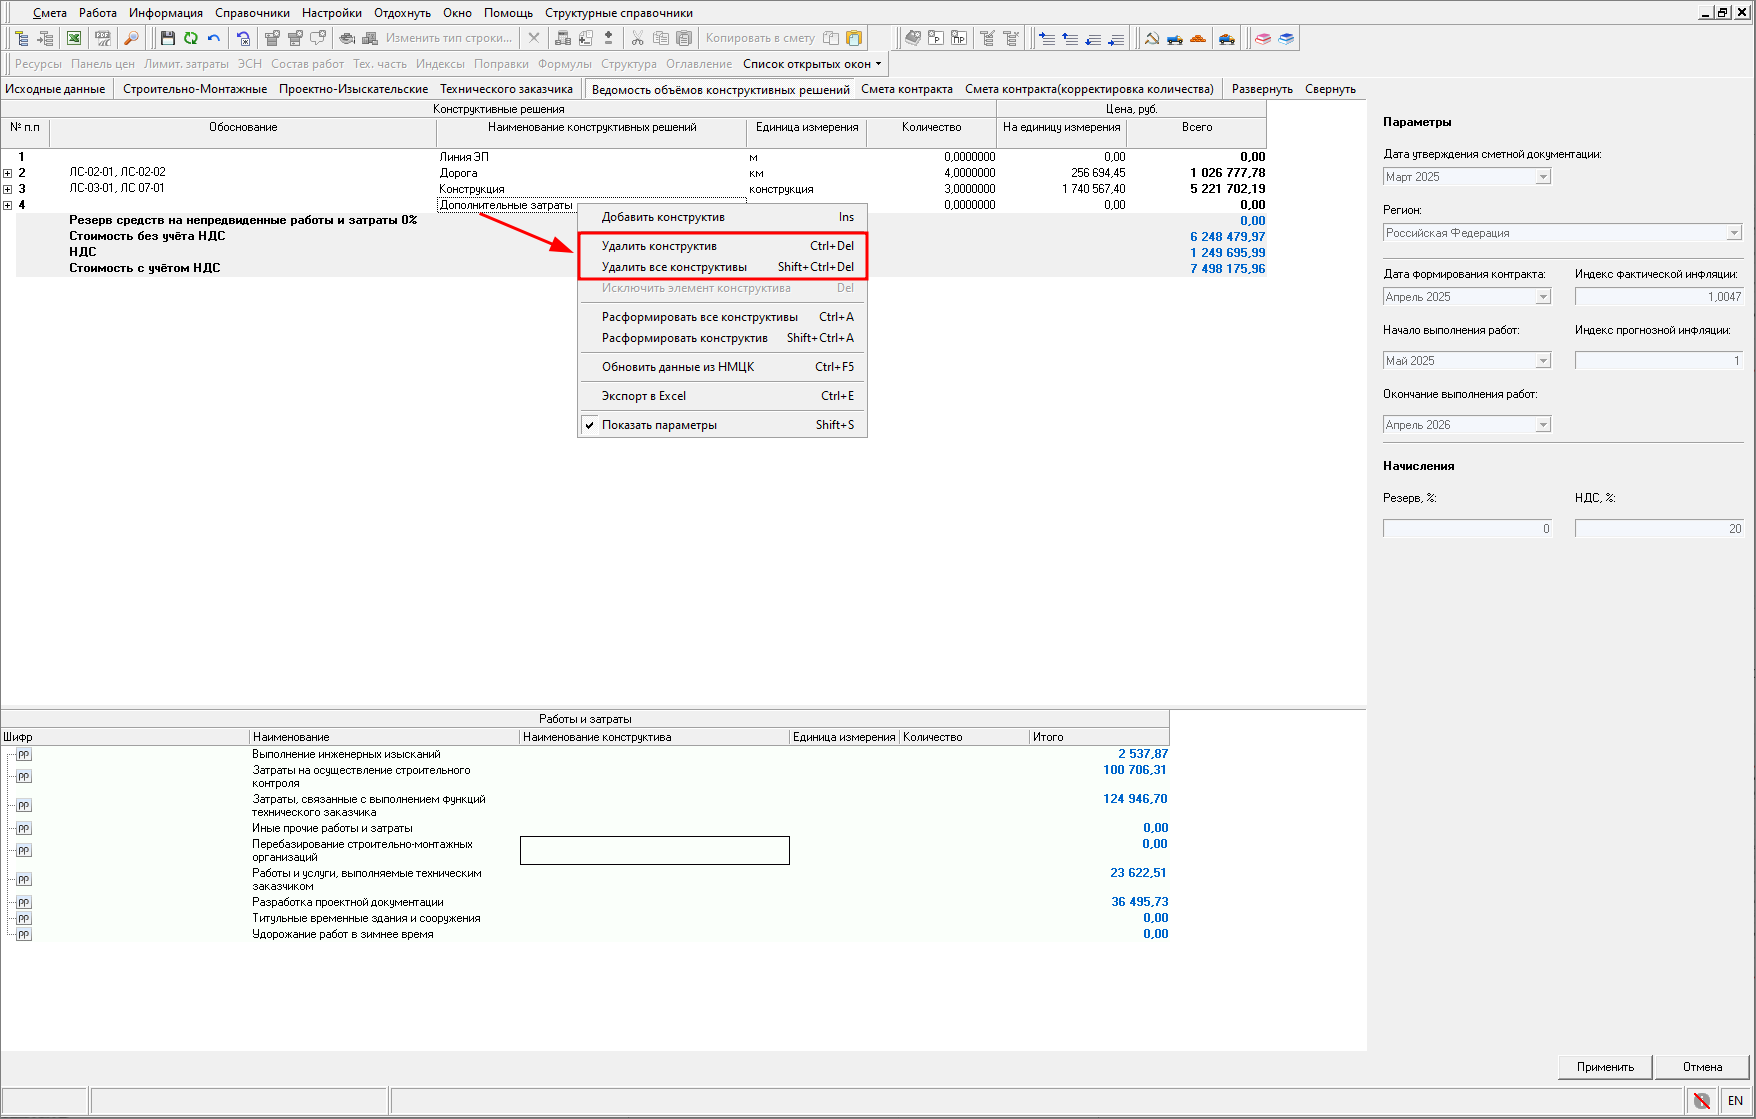The width and height of the screenshot is (1756, 1119).
Task: Save using the floppy disk icon
Action: (168, 38)
